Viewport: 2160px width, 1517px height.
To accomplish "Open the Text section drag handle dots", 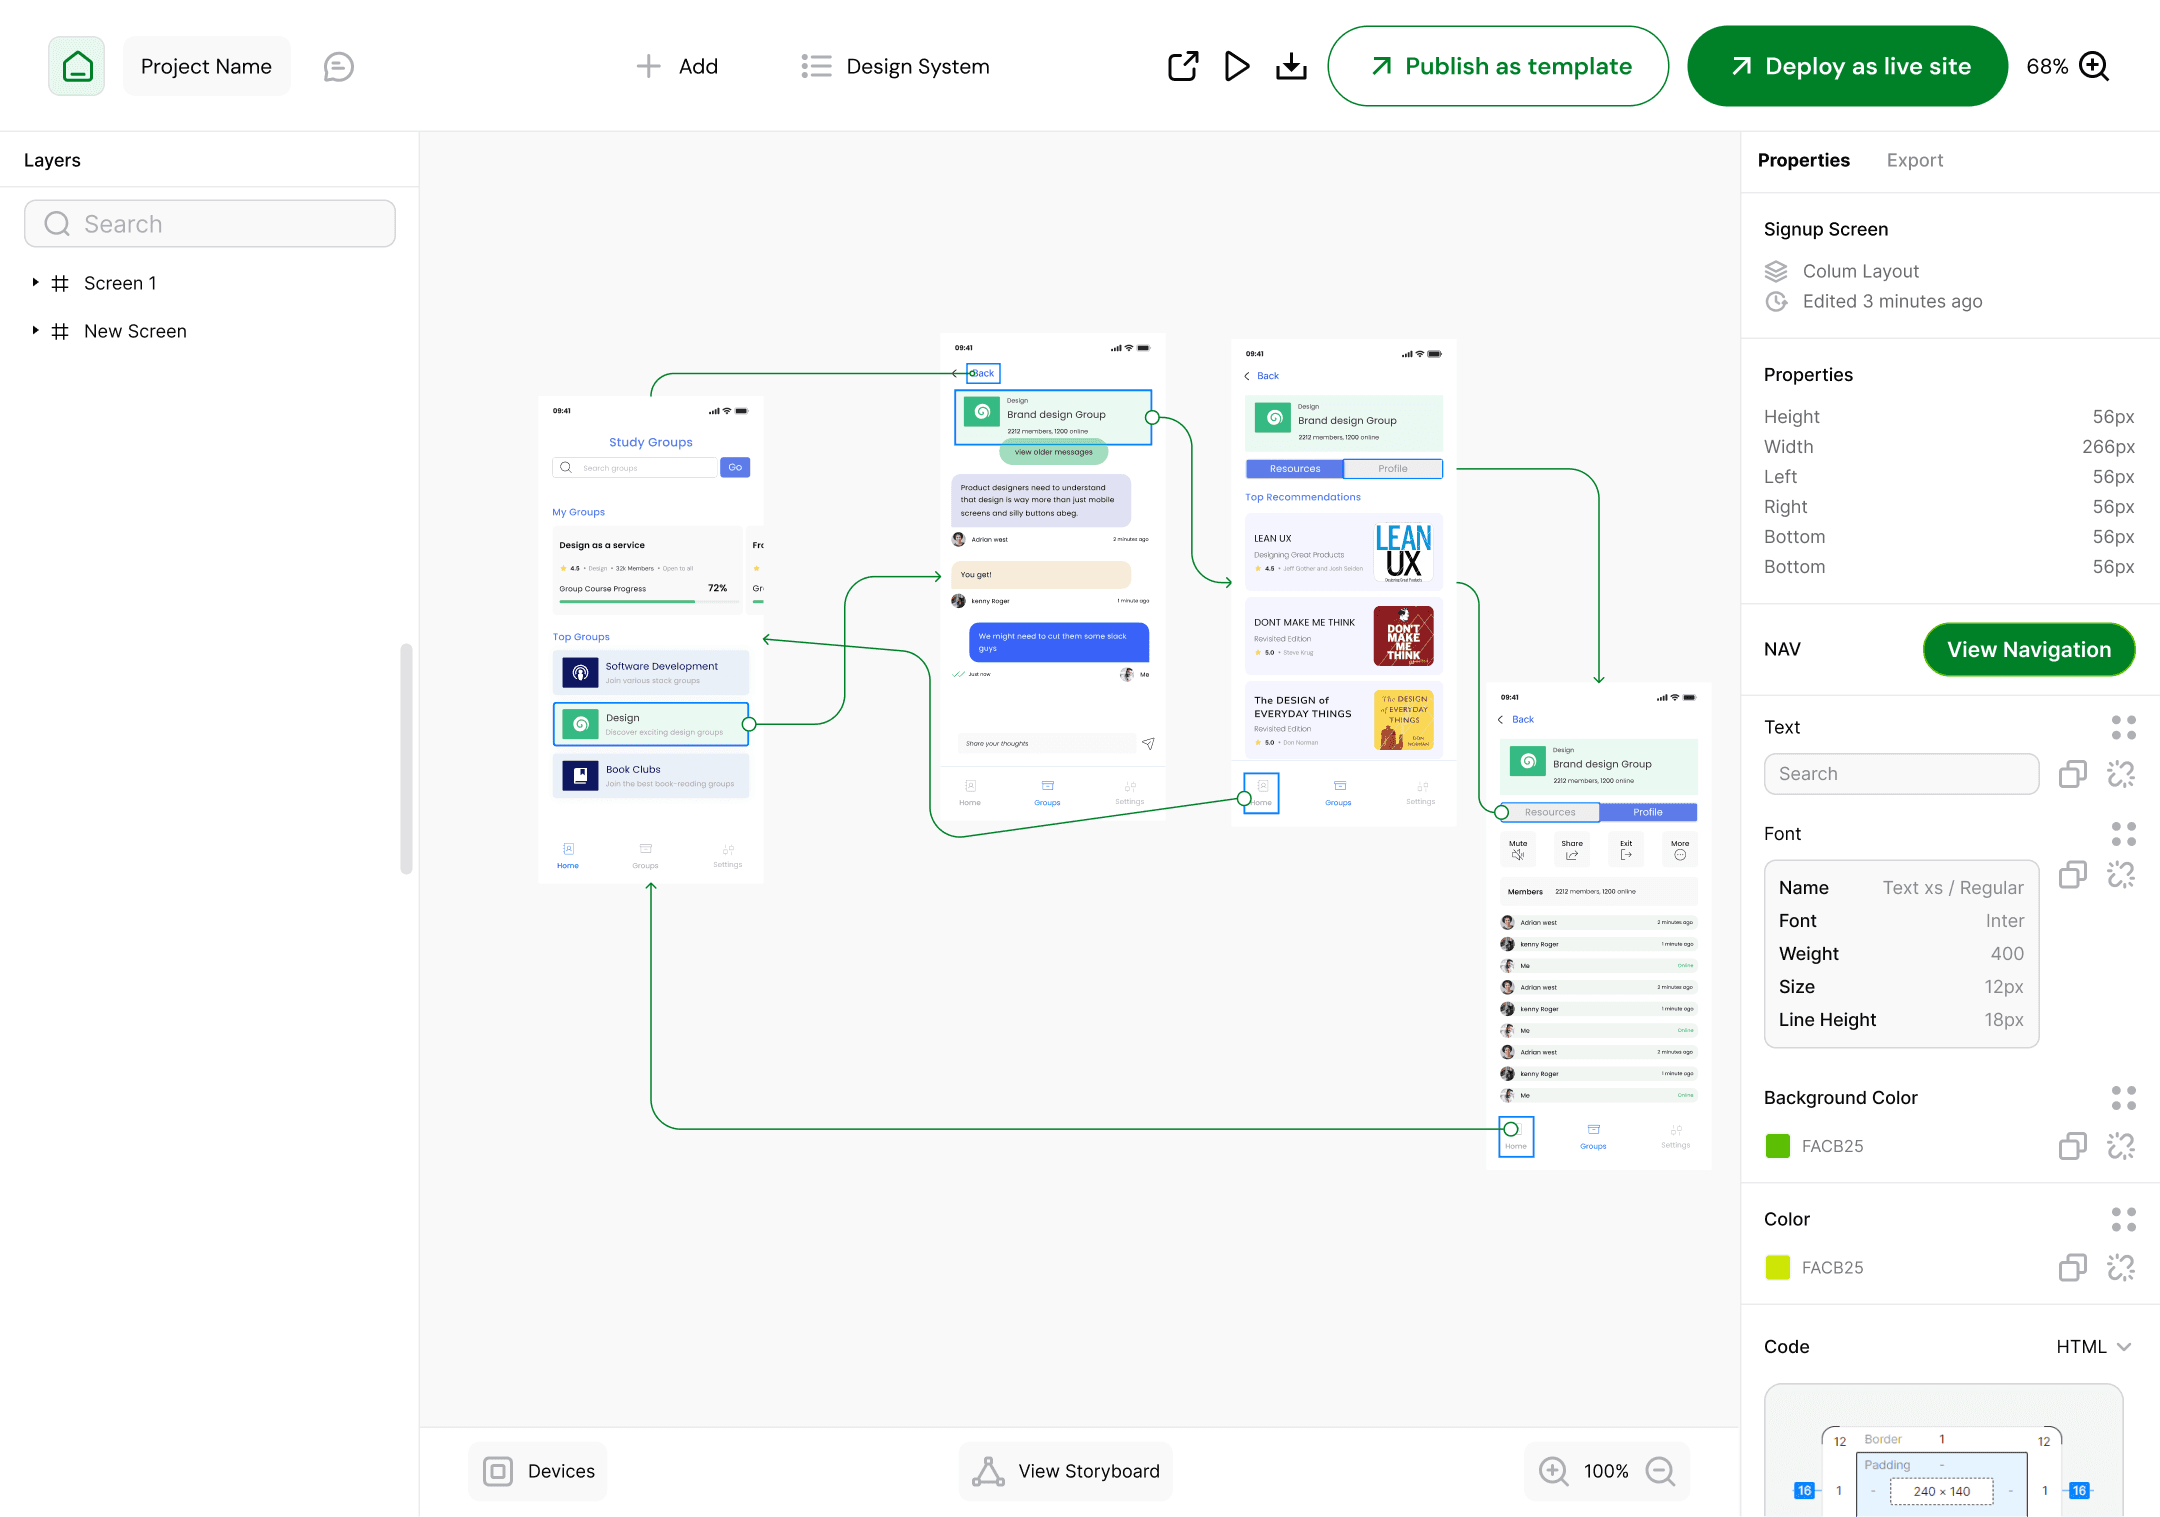I will 2123,727.
